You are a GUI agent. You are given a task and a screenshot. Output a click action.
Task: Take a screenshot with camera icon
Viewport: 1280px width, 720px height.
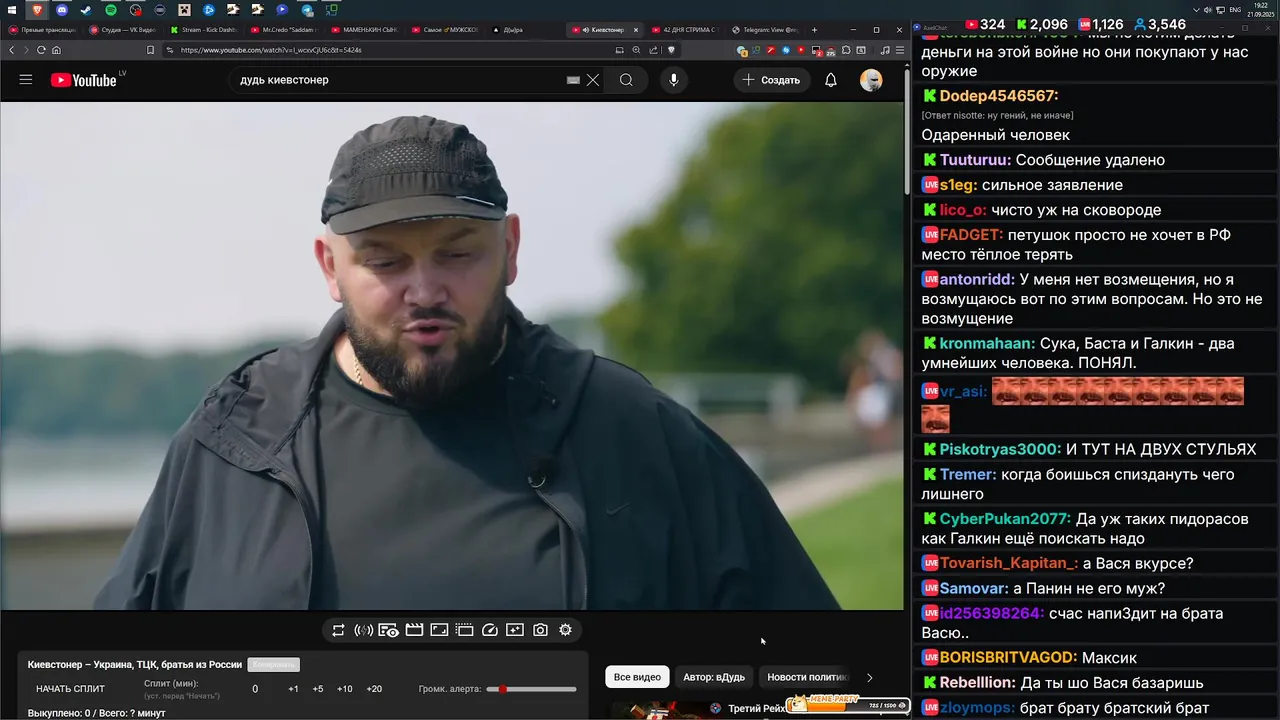540,630
